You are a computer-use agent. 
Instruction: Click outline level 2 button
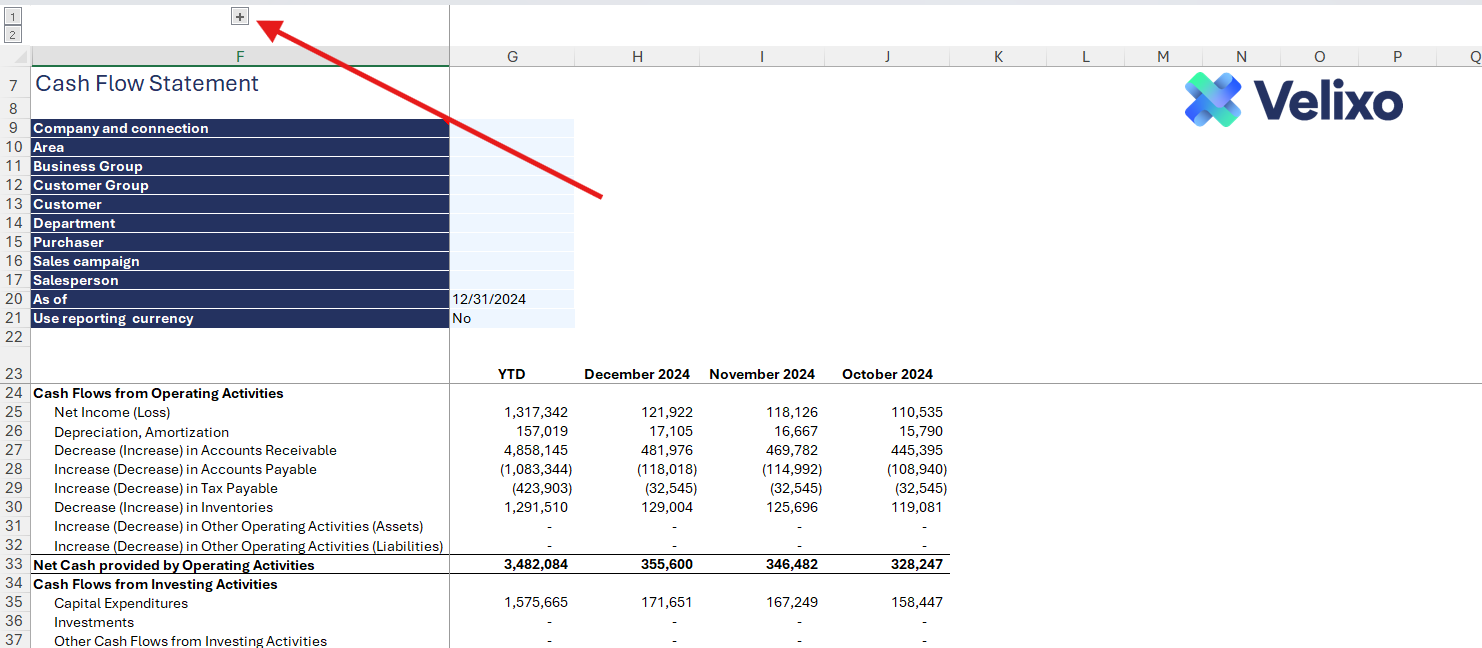click(12, 35)
